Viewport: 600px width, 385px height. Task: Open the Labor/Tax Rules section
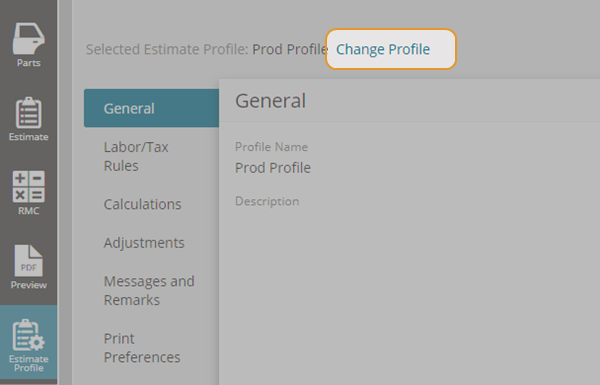click(x=136, y=157)
